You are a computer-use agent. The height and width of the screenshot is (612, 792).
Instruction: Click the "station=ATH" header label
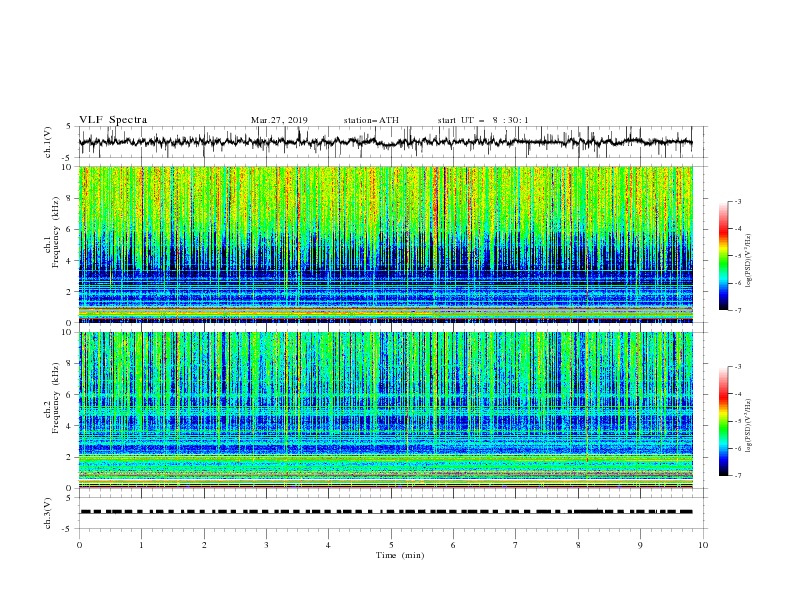pyautogui.click(x=371, y=120)
